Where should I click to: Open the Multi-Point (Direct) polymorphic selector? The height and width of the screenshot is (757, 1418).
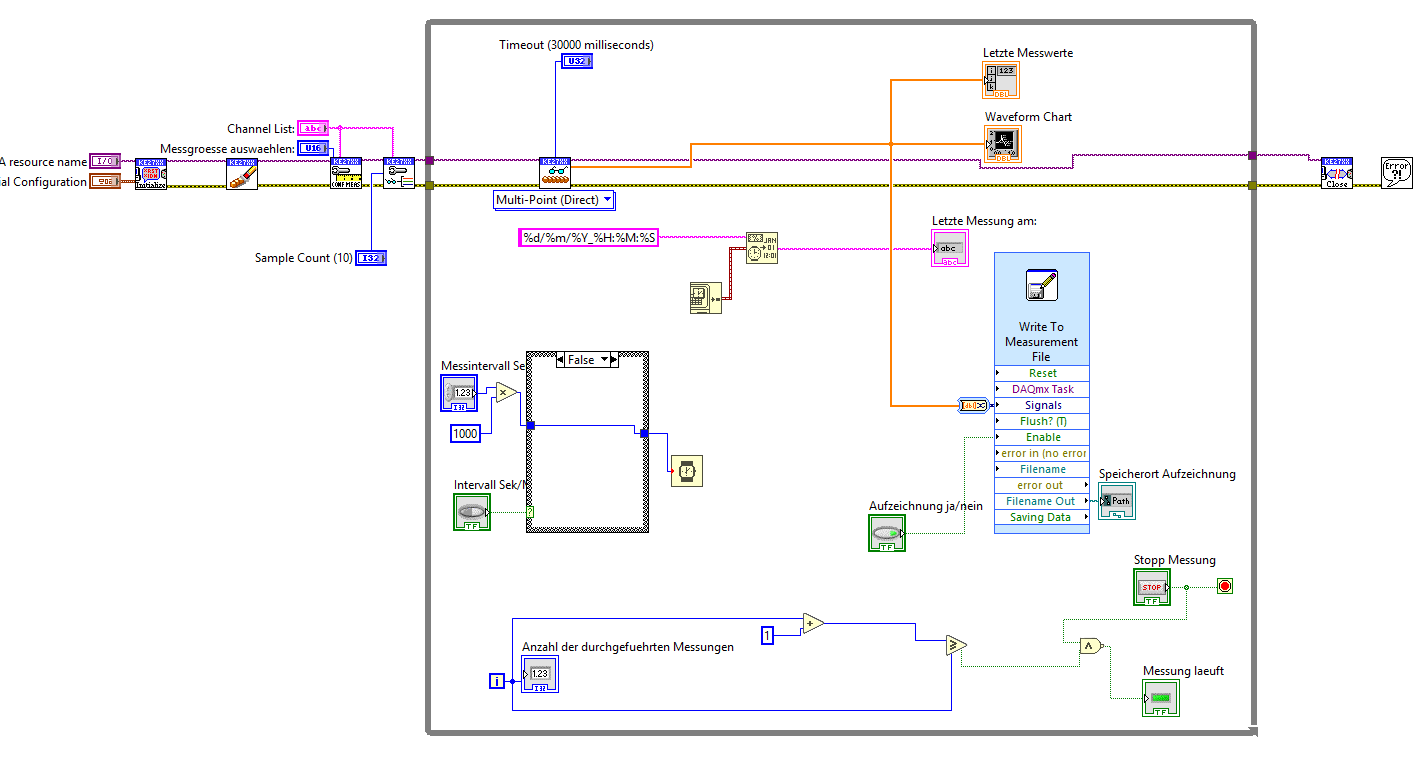click(554, 200)
